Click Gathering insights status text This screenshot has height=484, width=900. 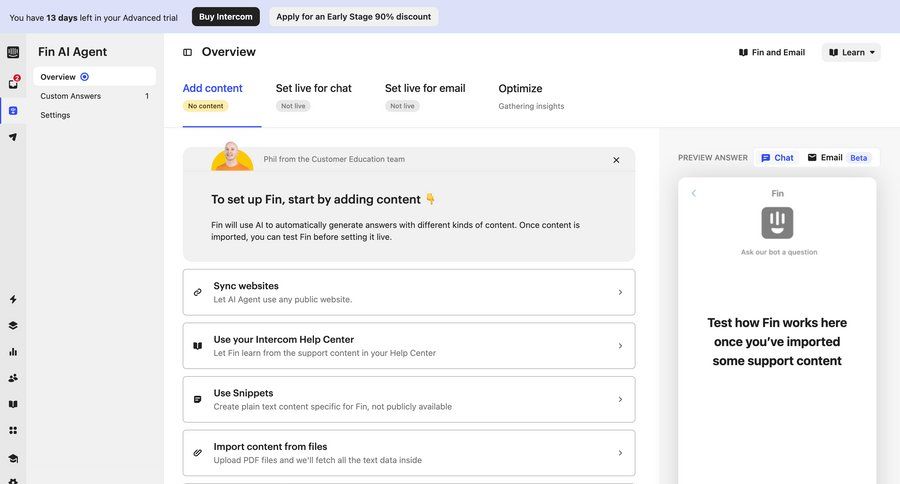point(531,106)
